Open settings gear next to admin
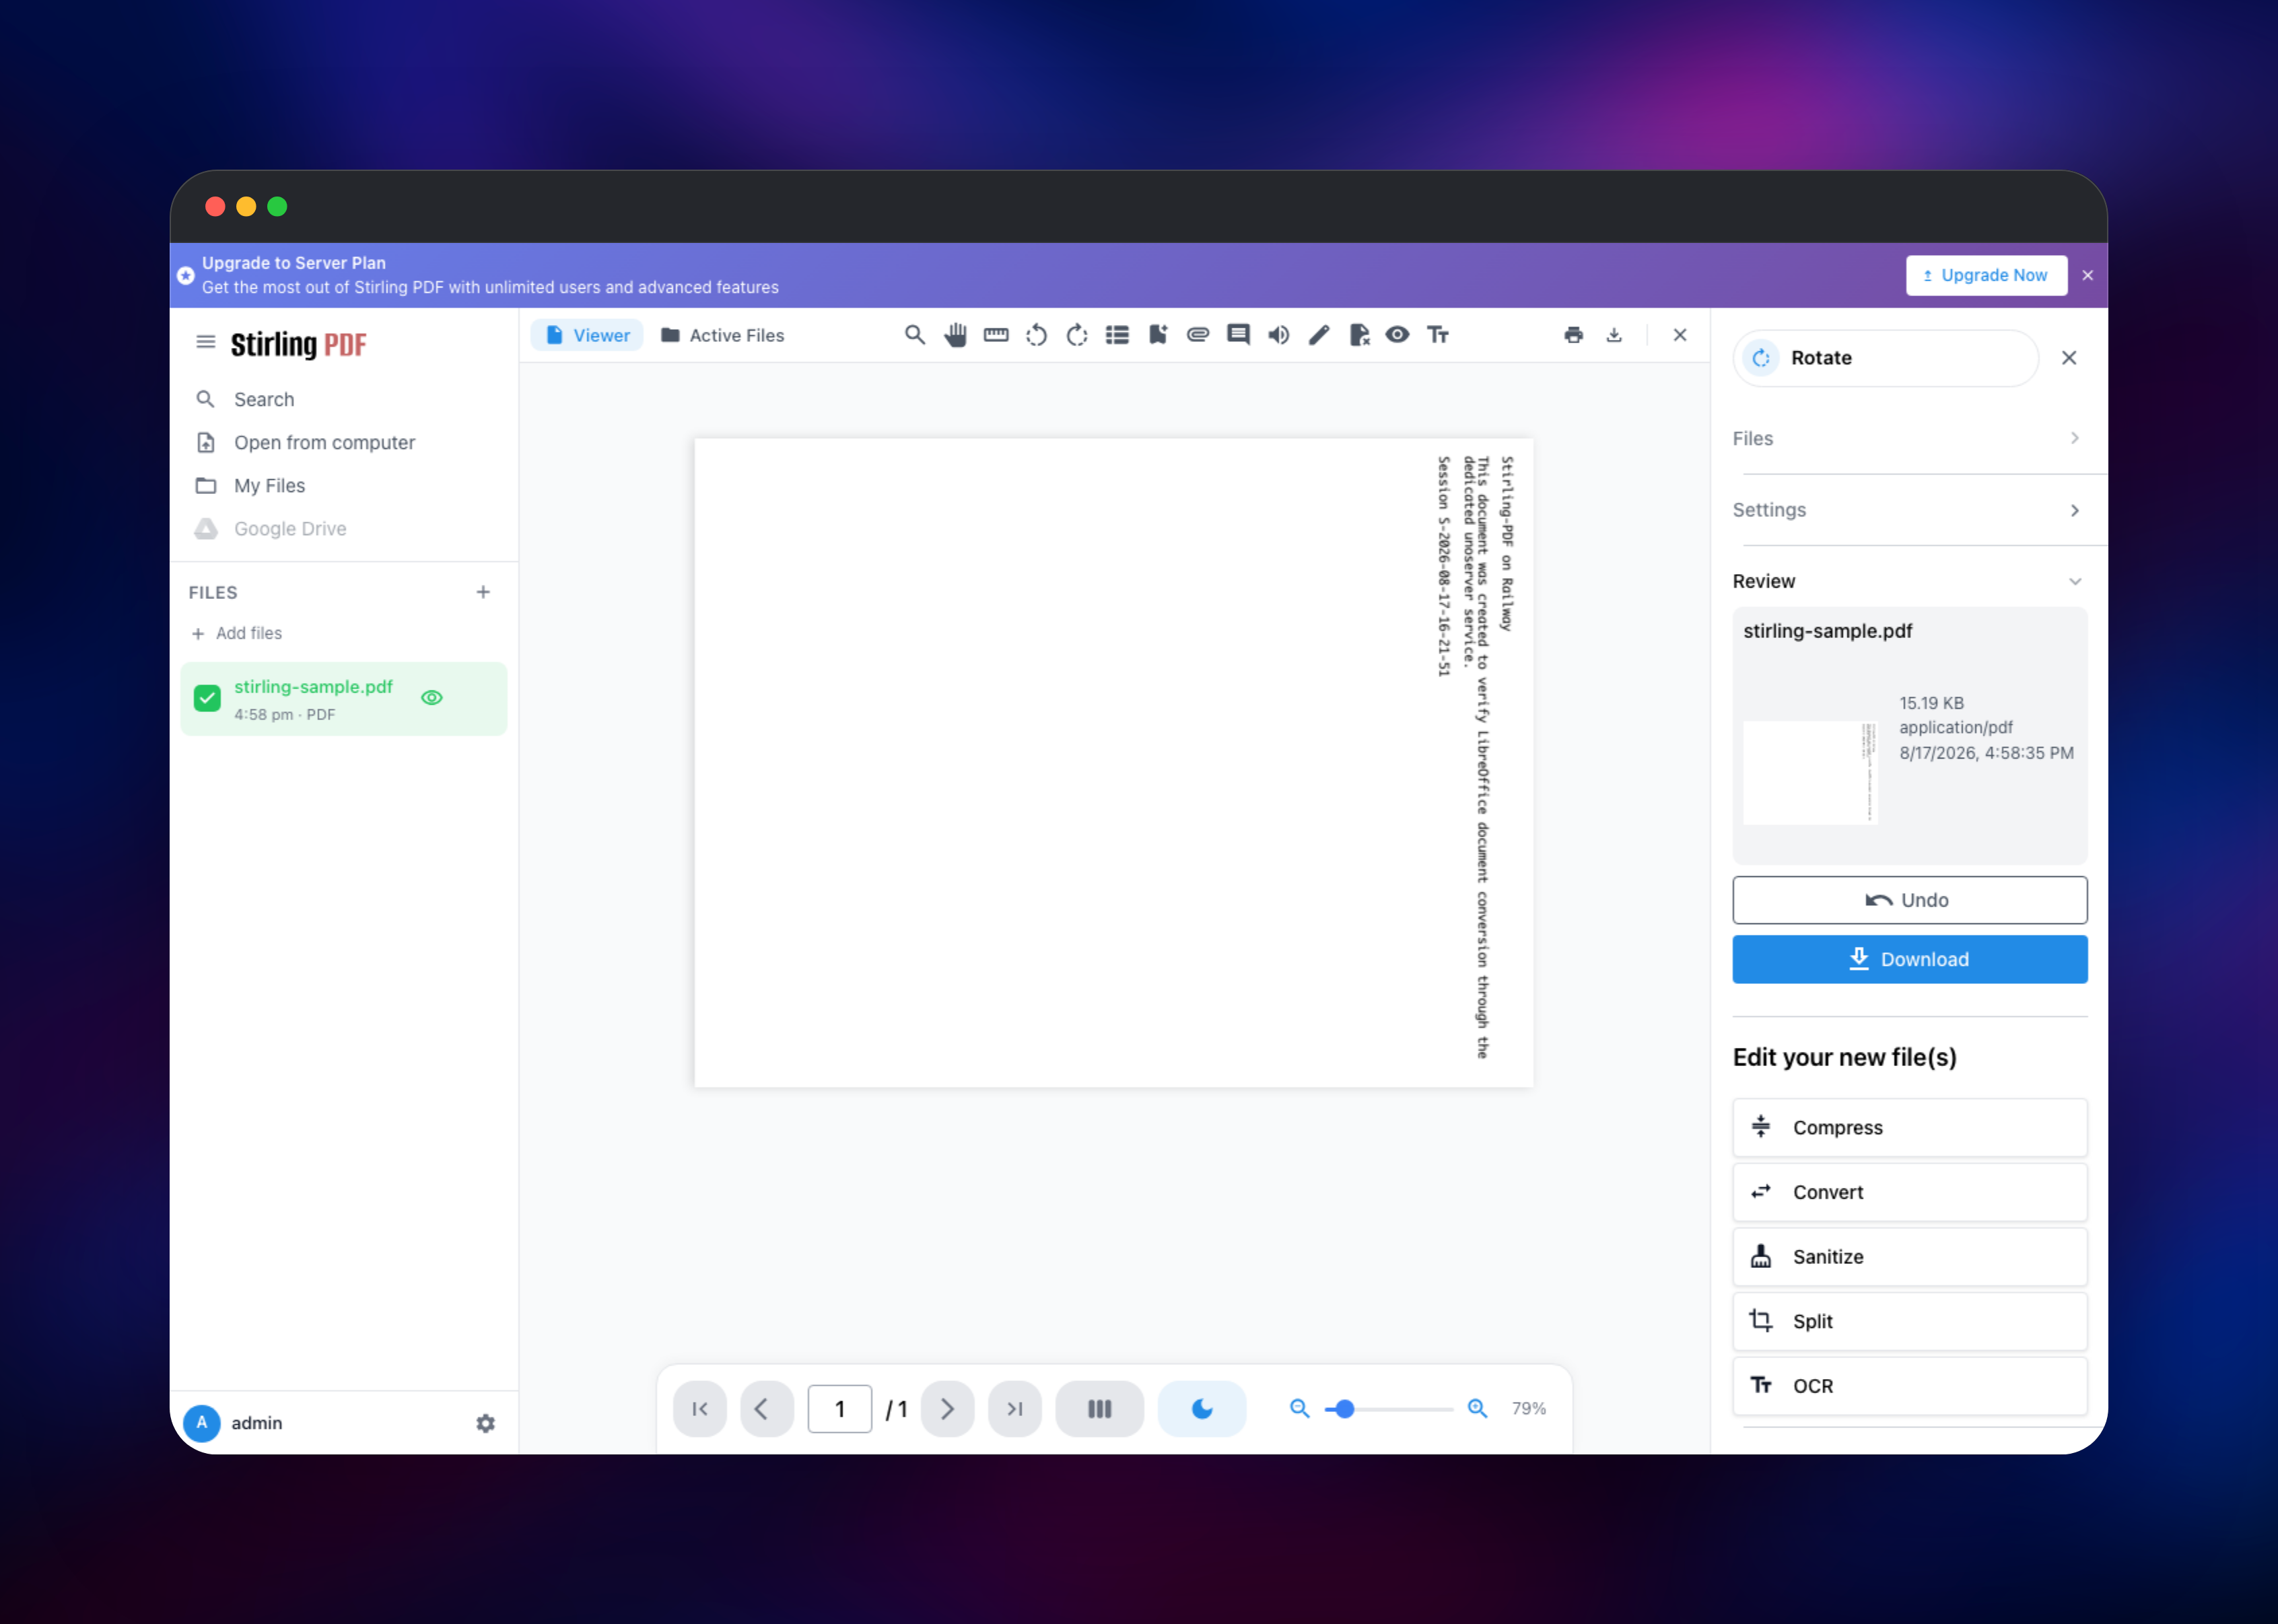This screenshot has height=1624, width=2278. [x=486, y=1422]
